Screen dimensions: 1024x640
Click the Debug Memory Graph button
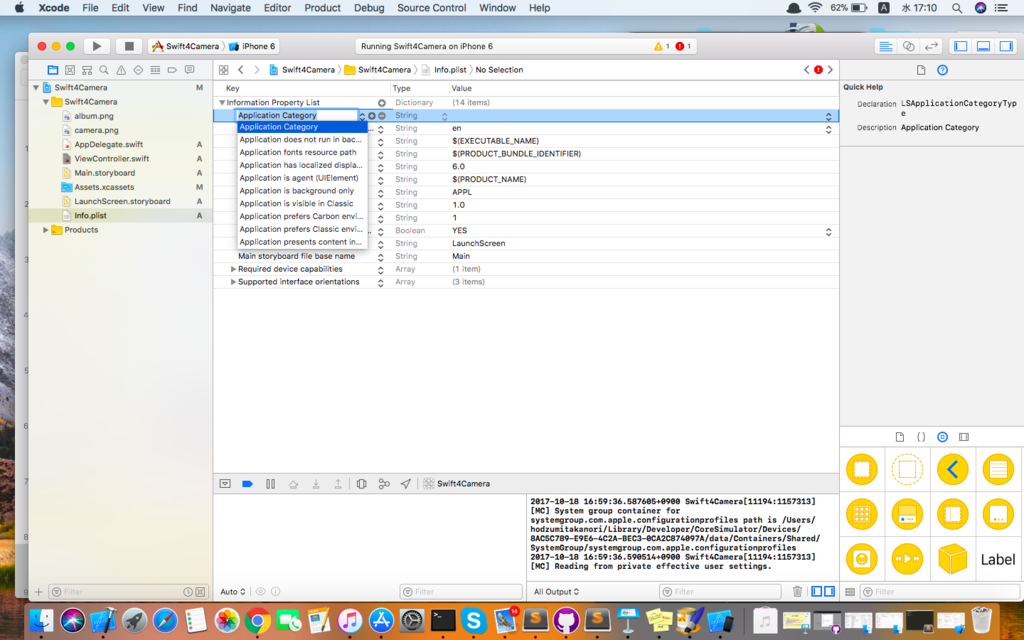pyautogui.click(x=384, y=484)
